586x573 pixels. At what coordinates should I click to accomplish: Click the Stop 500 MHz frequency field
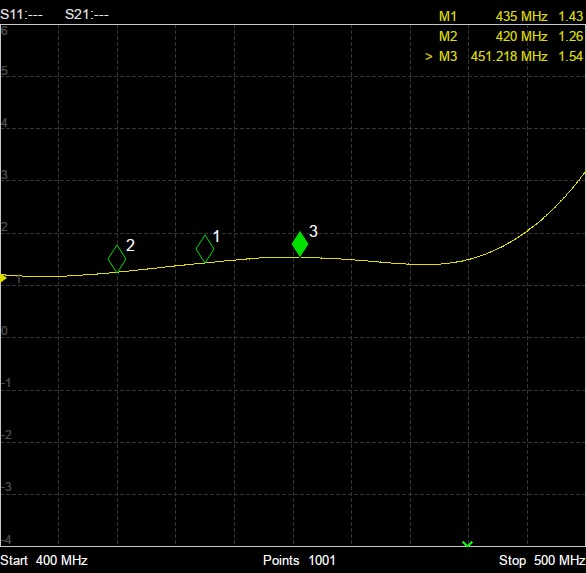(x=542, y=561)
